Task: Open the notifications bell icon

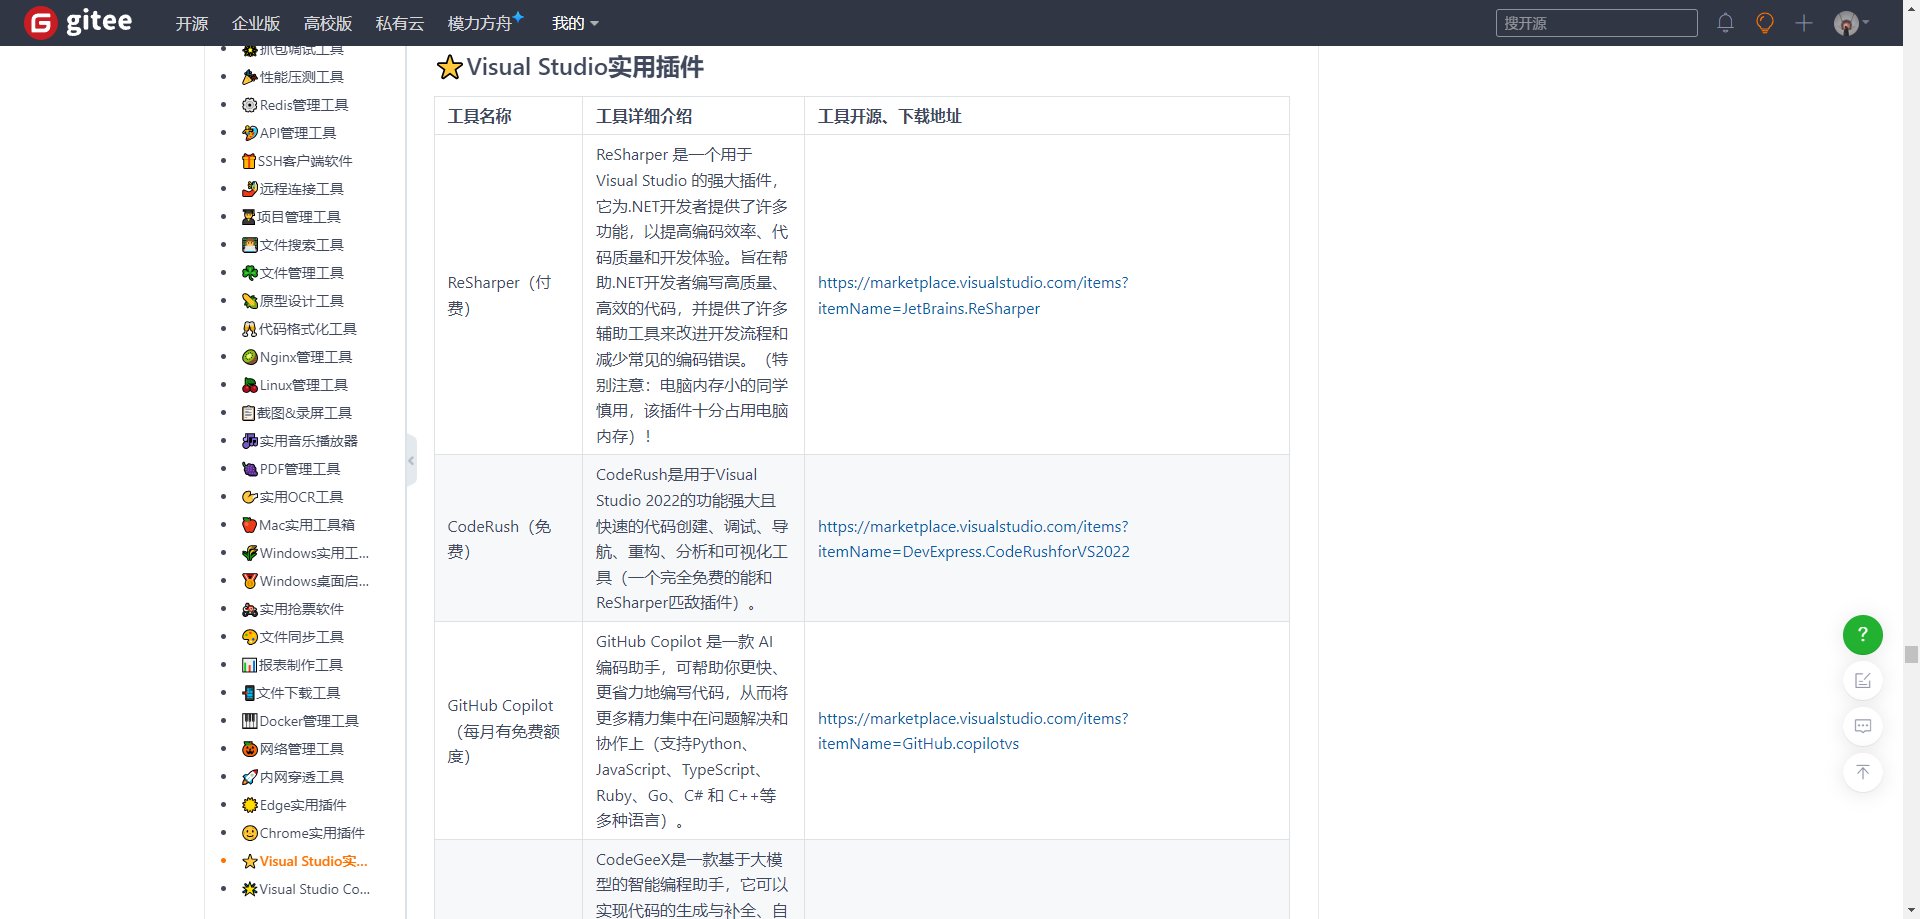Action: 1725,23
